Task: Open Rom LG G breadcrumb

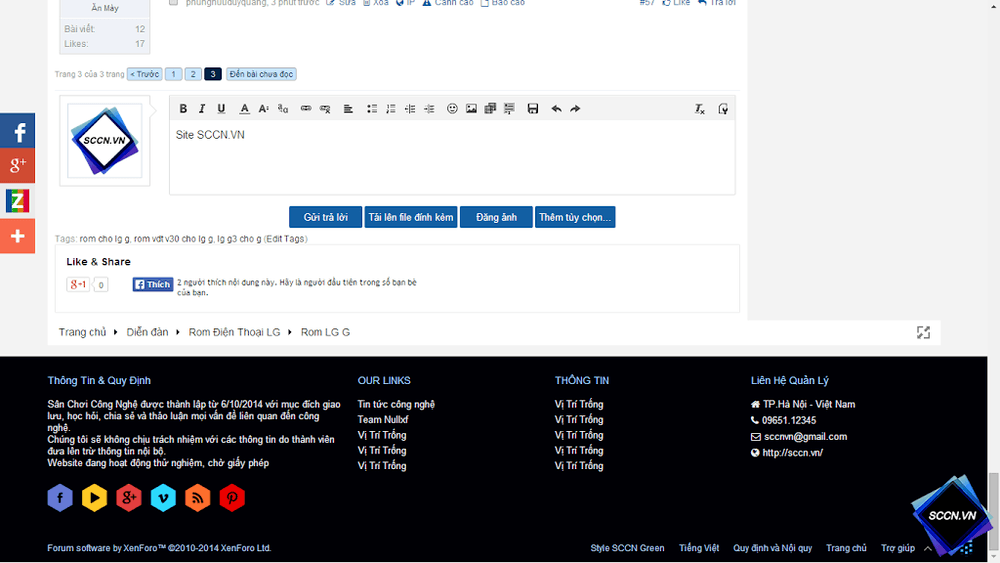Action: coord(325,332)
